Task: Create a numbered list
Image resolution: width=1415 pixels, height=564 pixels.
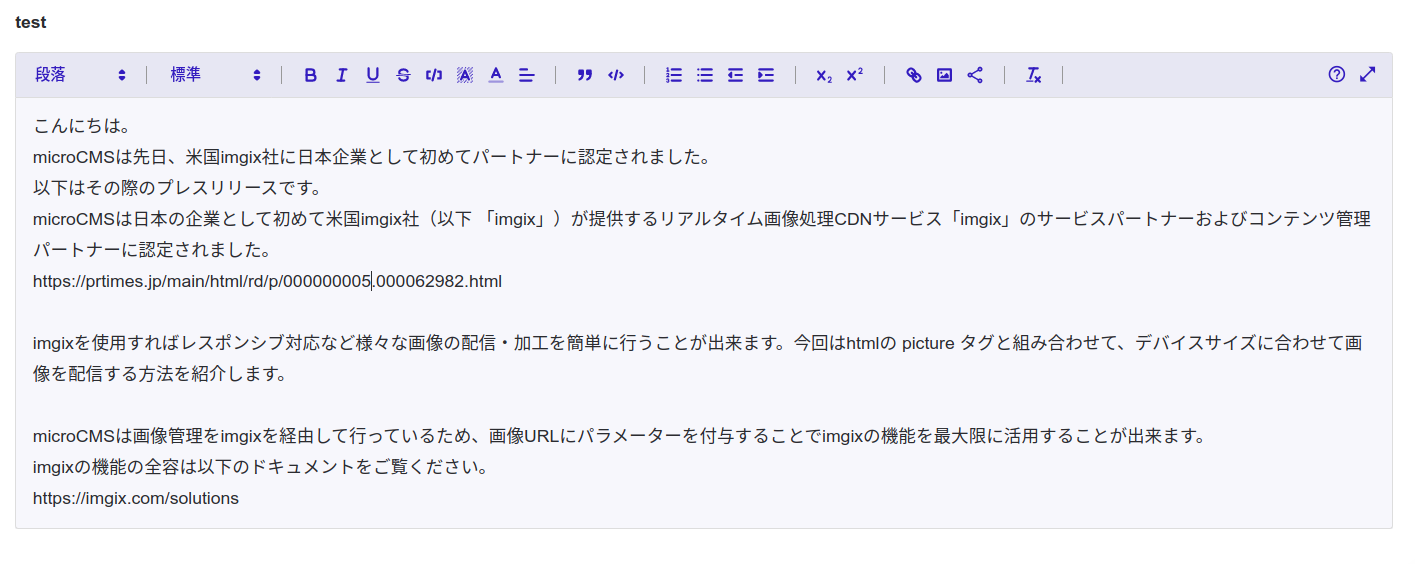Action: click(674, 75)
